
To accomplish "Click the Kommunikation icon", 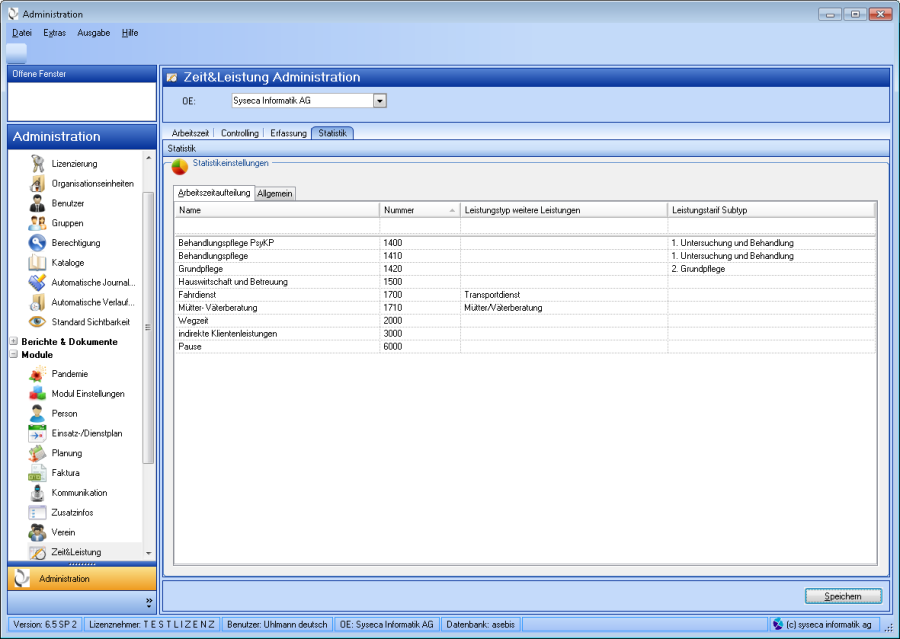I will 37,493.
